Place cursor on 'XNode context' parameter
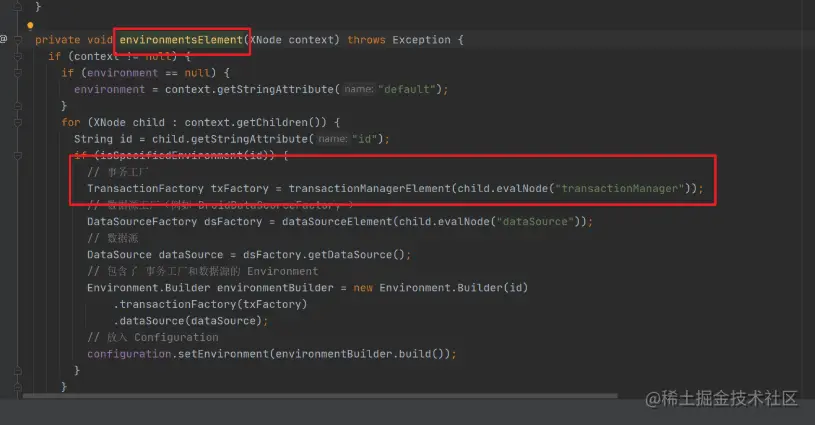 [292, 40]
